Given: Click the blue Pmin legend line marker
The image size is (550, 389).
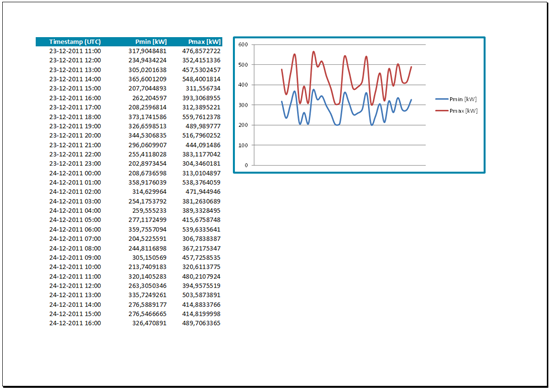Looking at the screenshot, I should click(442, 99).
